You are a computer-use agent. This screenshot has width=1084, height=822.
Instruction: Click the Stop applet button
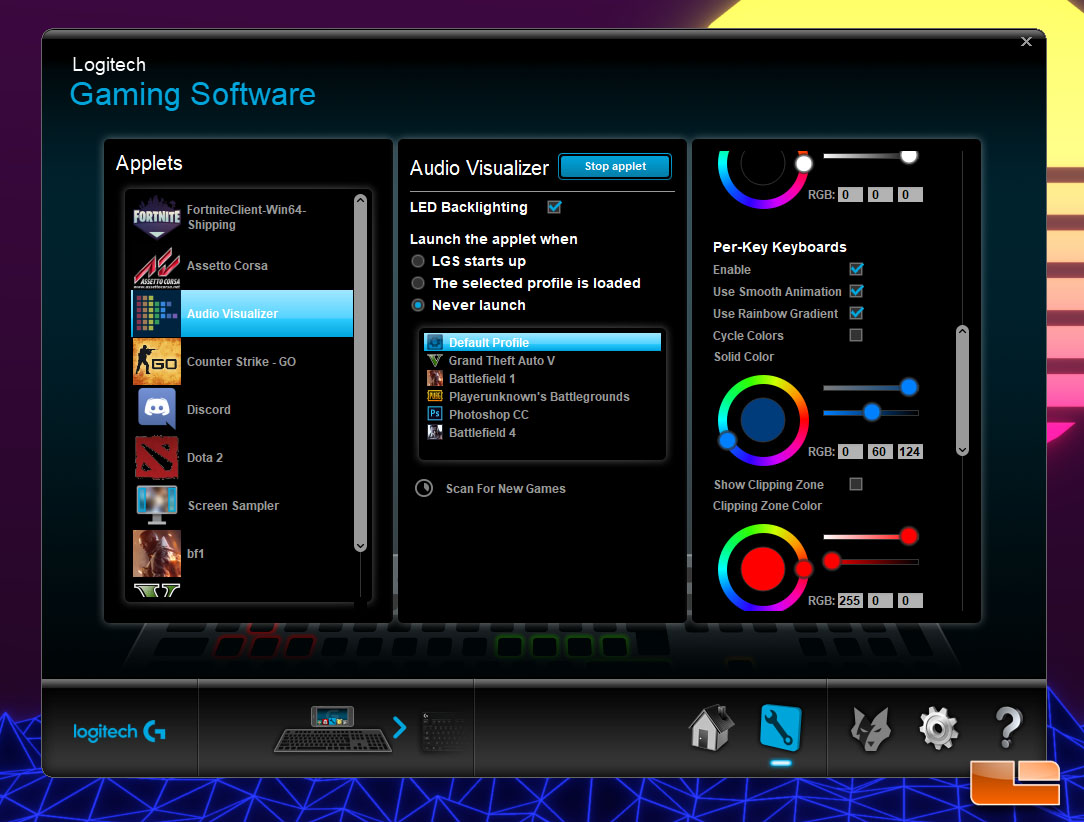pyautogui.click(x=615, y=166)
